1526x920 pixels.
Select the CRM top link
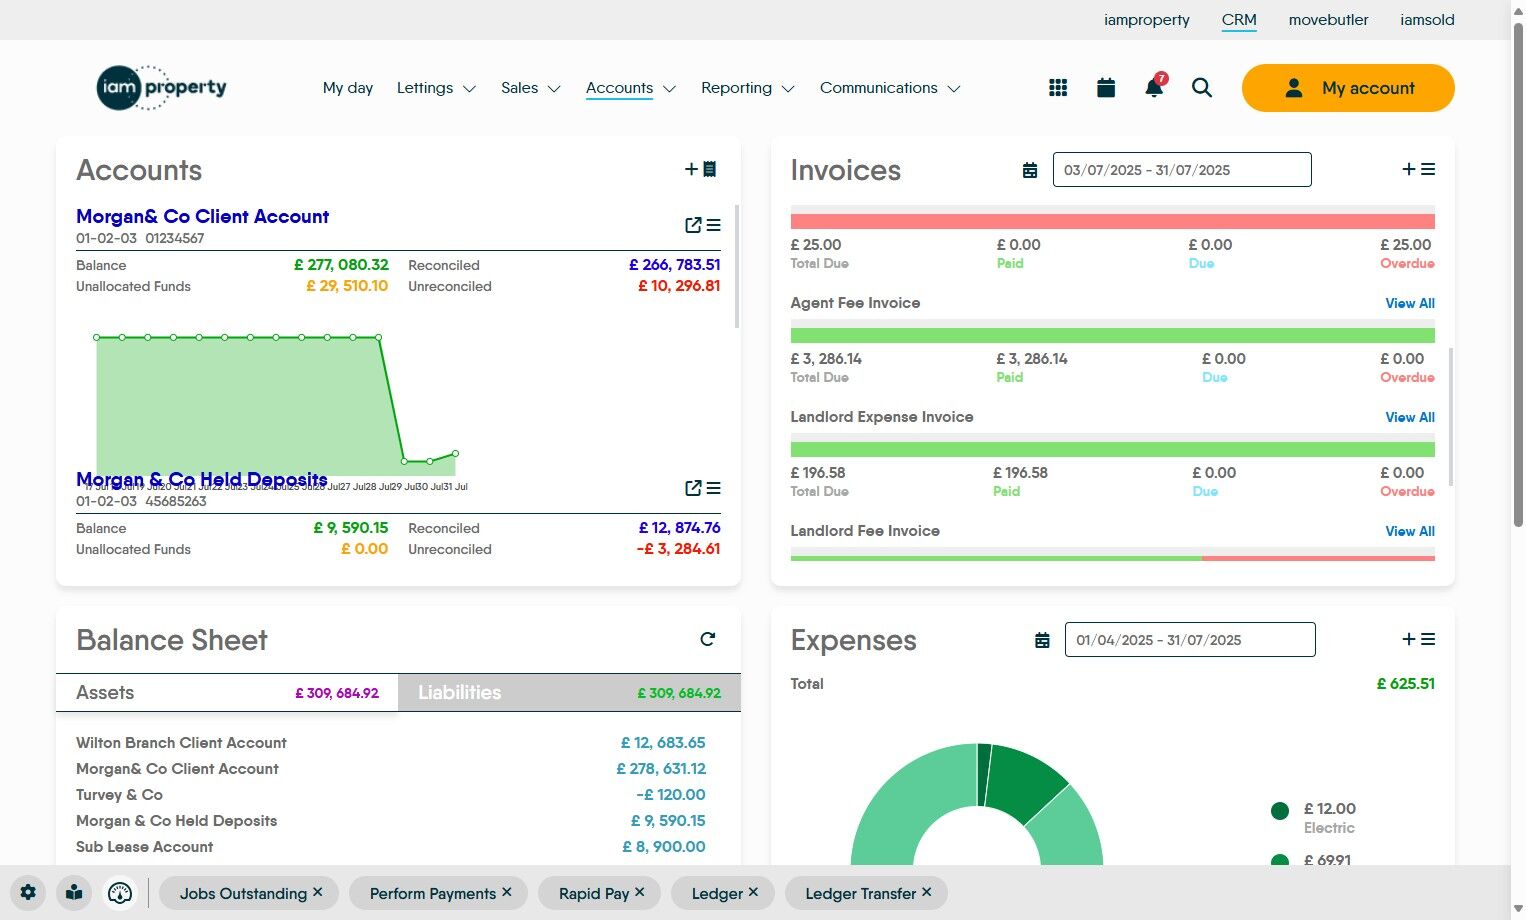click(x=1239, y=20)
